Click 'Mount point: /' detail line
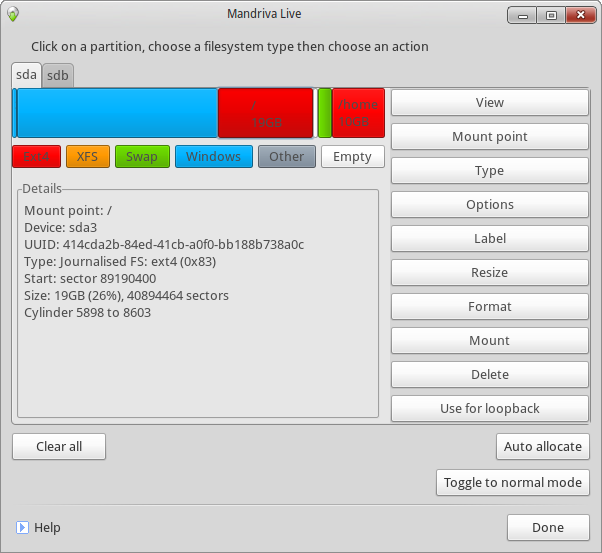 click(68, 210)
